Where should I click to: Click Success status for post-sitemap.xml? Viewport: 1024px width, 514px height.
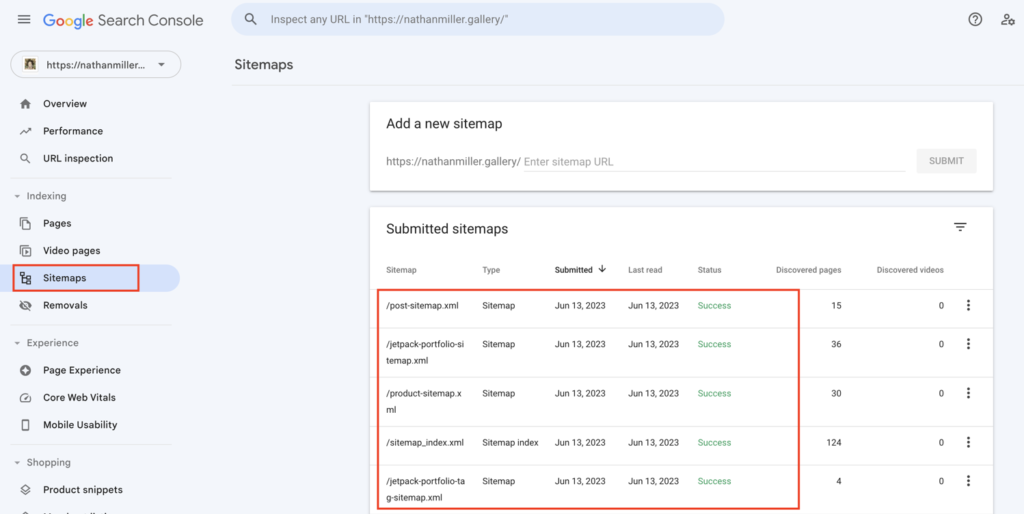pos(714,306)
